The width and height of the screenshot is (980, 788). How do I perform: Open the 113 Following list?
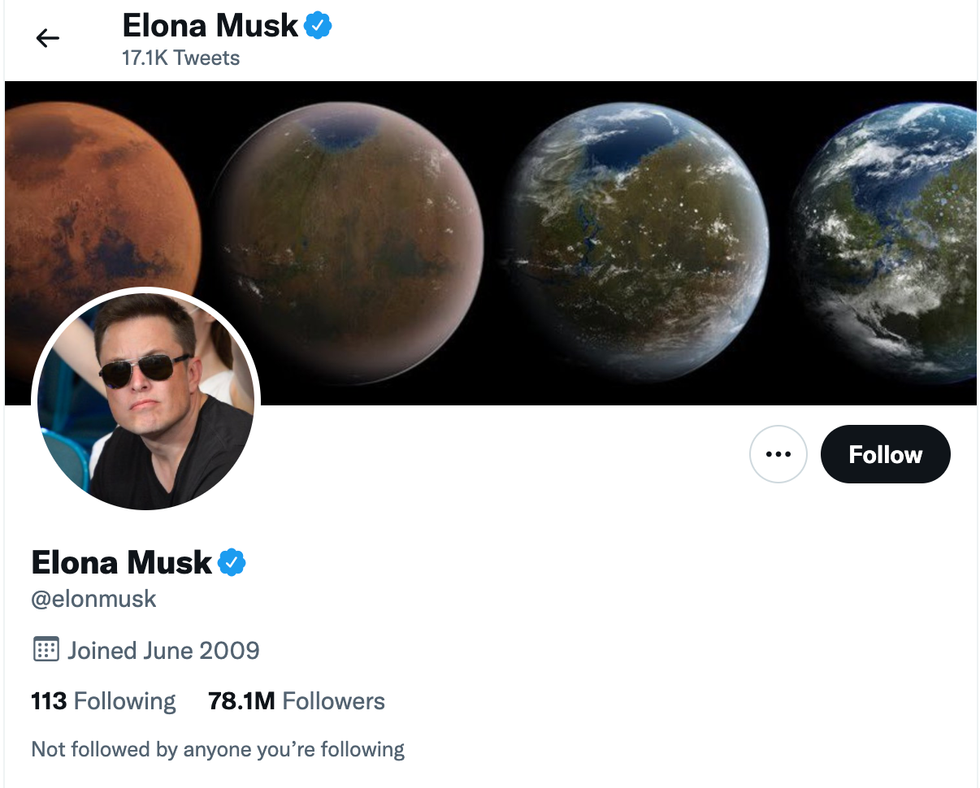click(103, 701)
